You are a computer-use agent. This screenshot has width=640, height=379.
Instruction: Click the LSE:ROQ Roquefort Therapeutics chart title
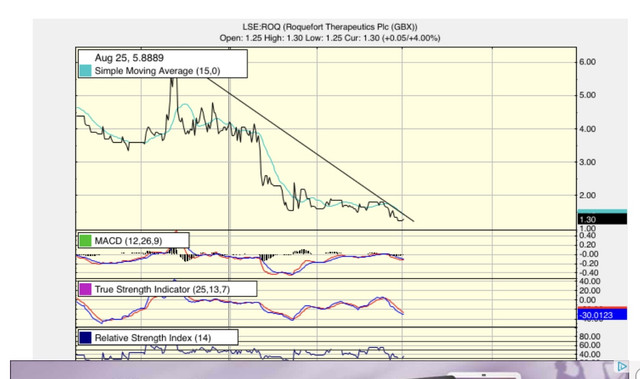pos(330,27)
